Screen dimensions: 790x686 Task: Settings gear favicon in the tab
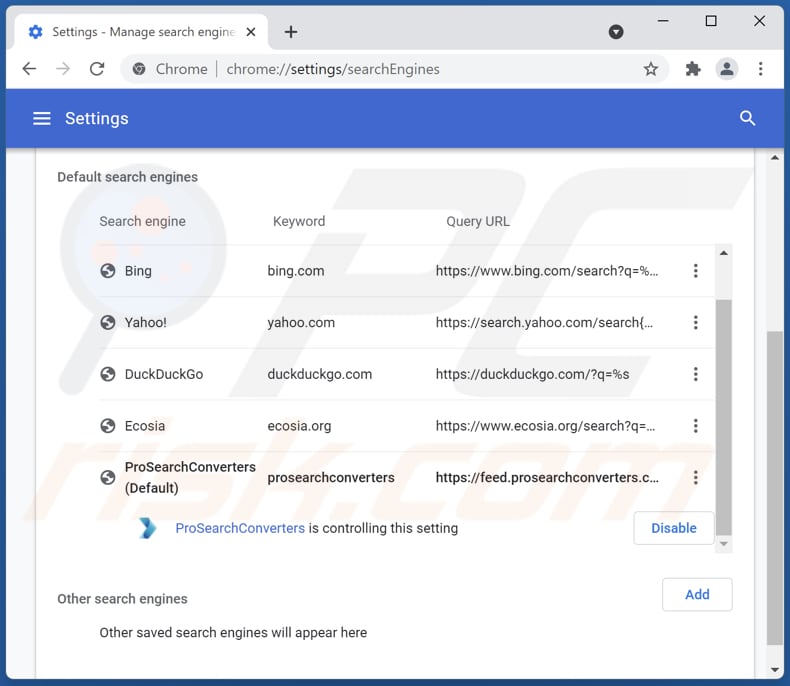35,32
